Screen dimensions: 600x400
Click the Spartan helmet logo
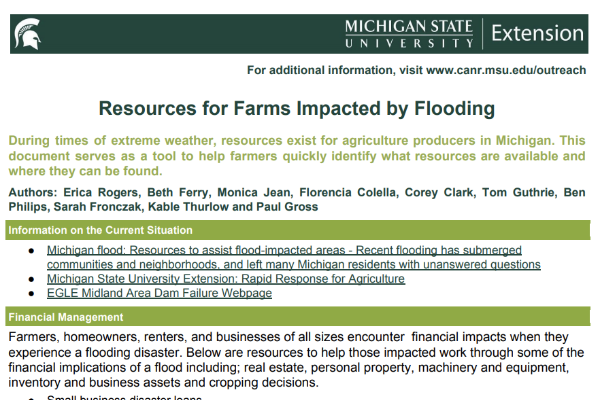27,34
